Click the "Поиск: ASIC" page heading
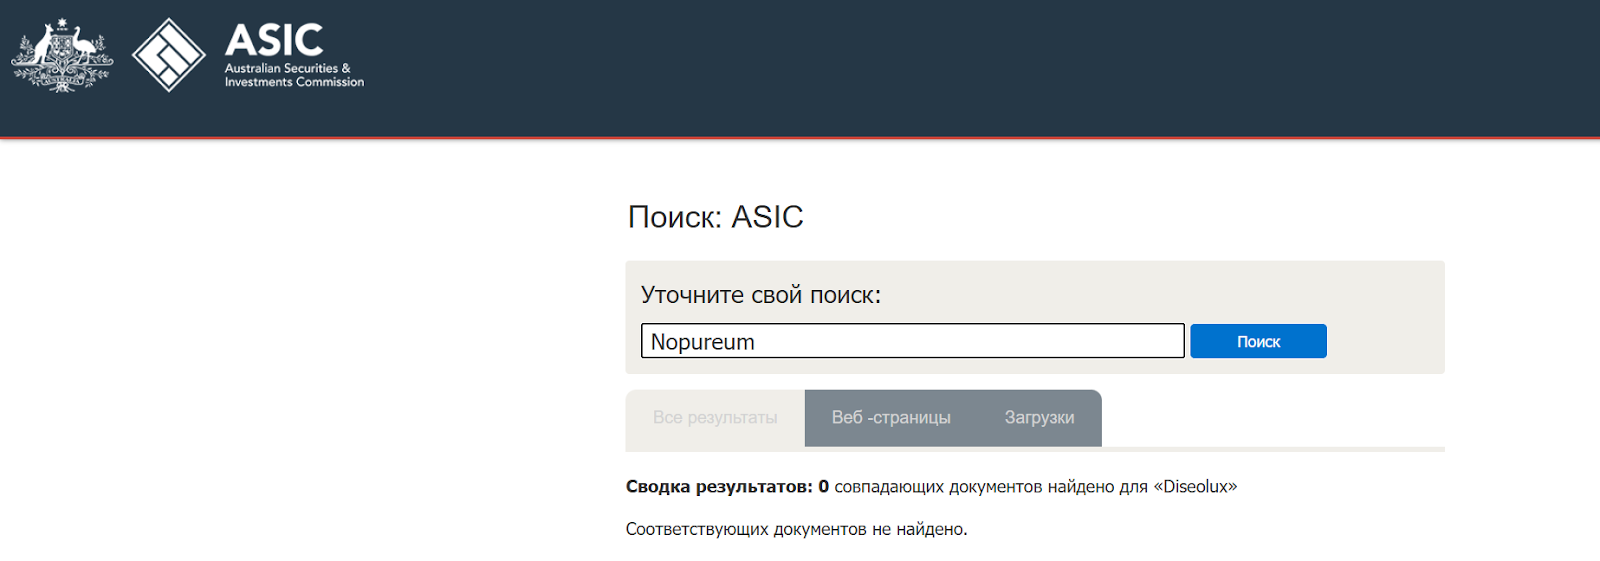Viewport: 1600px width, 561px height. coord(716,217)
